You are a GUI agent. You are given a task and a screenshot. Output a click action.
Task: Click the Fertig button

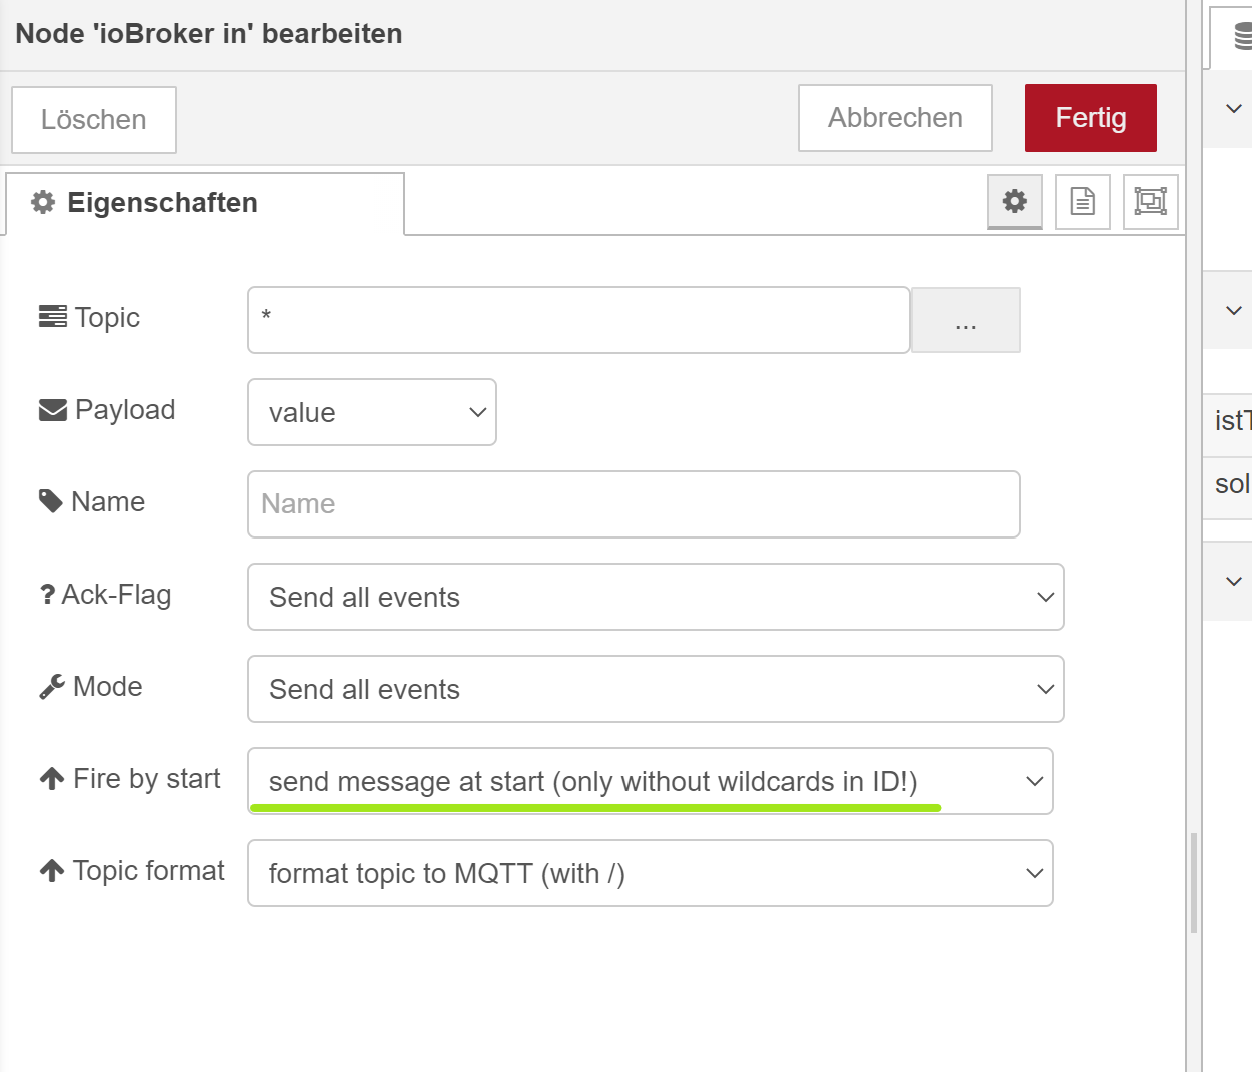coord(1091,118)
